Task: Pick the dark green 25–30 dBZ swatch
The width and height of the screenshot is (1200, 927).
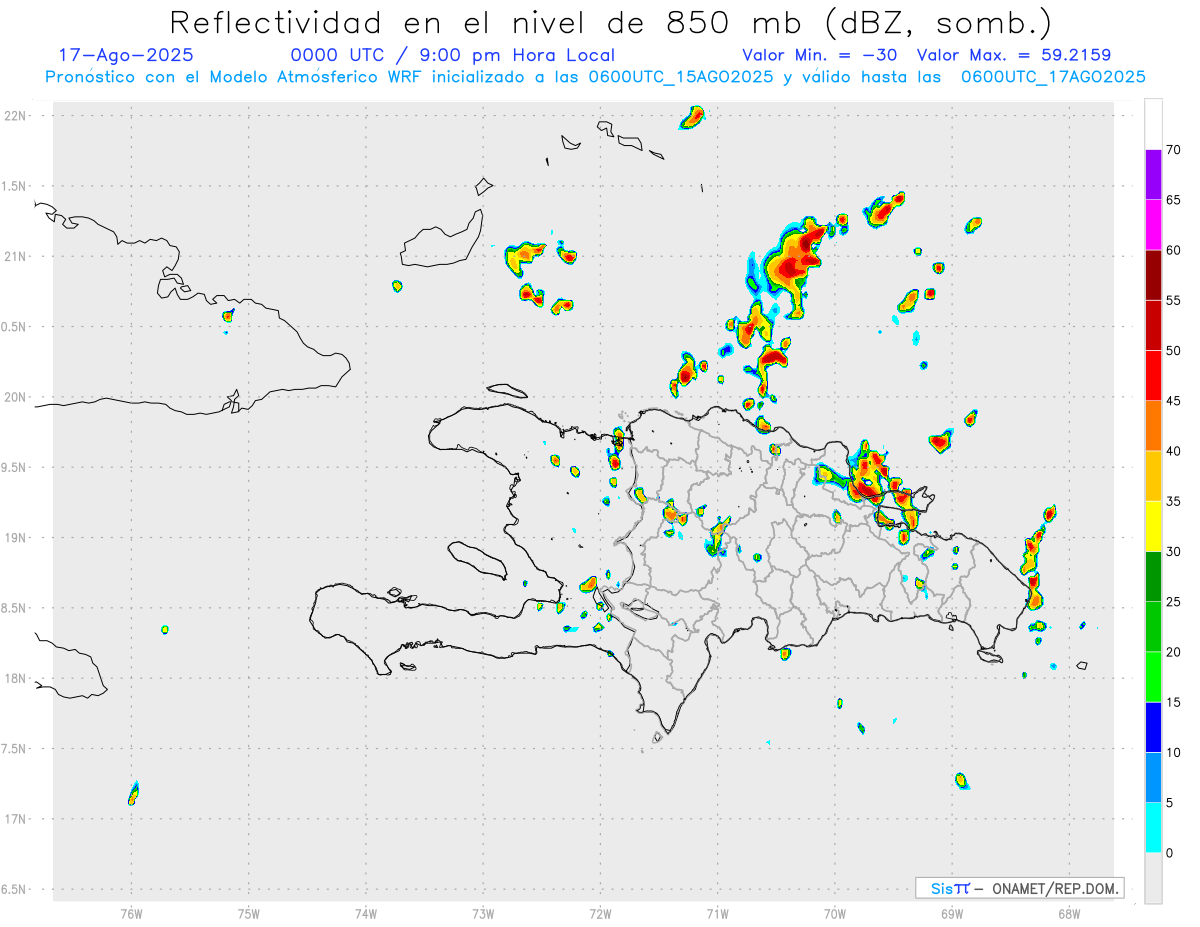Action: 1153,577
